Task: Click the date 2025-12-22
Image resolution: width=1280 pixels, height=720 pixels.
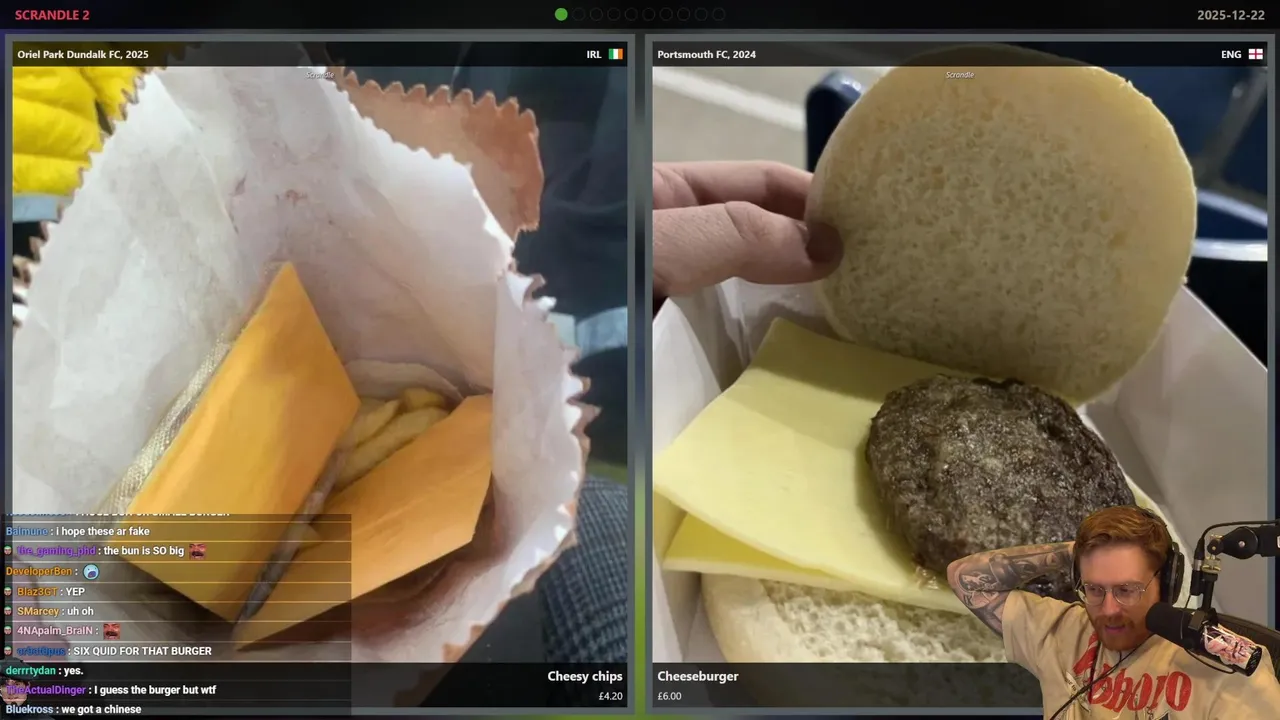Action: tap(1230, 15)
